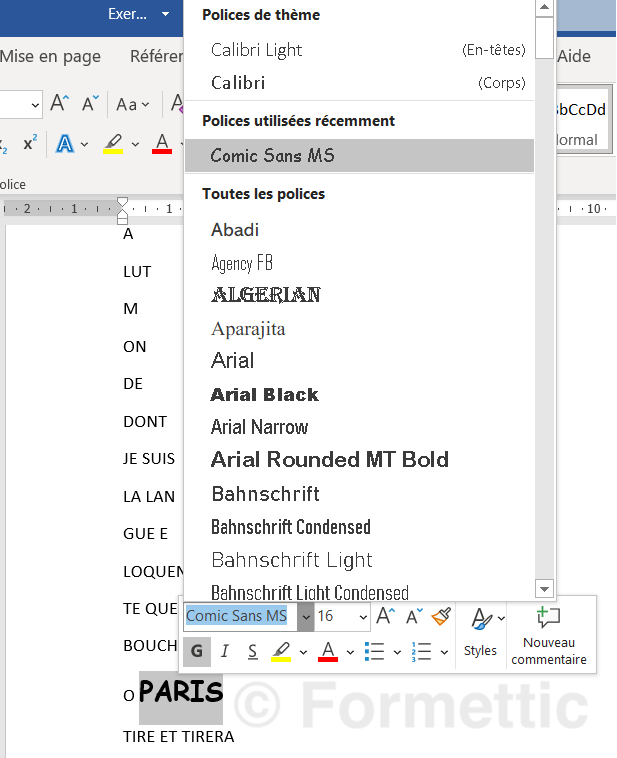Apply a numbered list from the mini toolbar
Viewport: 617px width, 758px height.
(421, 652)
